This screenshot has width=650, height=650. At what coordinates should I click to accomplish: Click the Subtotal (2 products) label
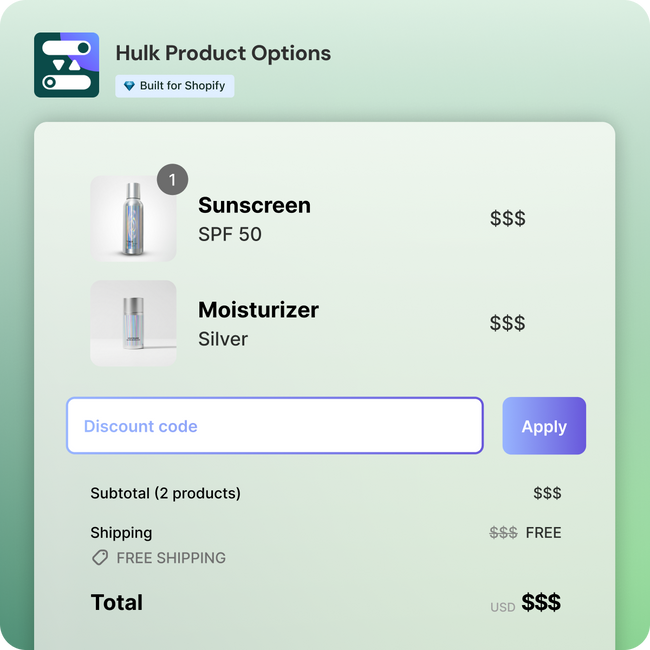point(165,493)
